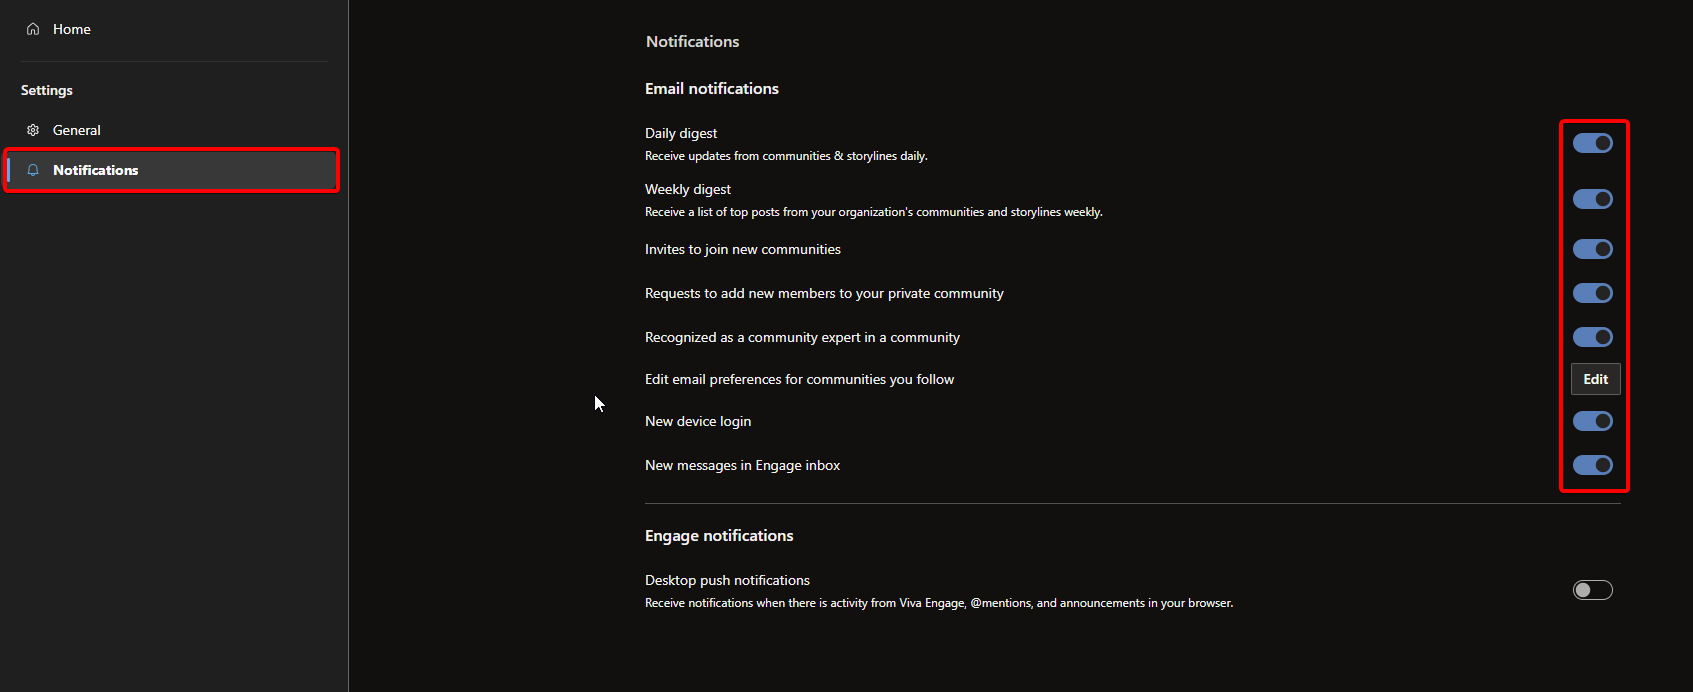Switch off requests to add new members
The image size is (1693, 692).
[1592, 293]
